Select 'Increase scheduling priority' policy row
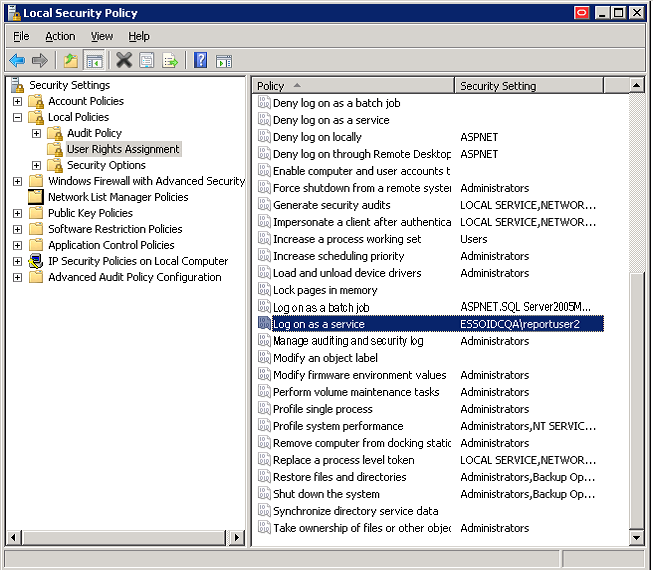This screenshot has width=657, height=572. click(x=339, y=256)
